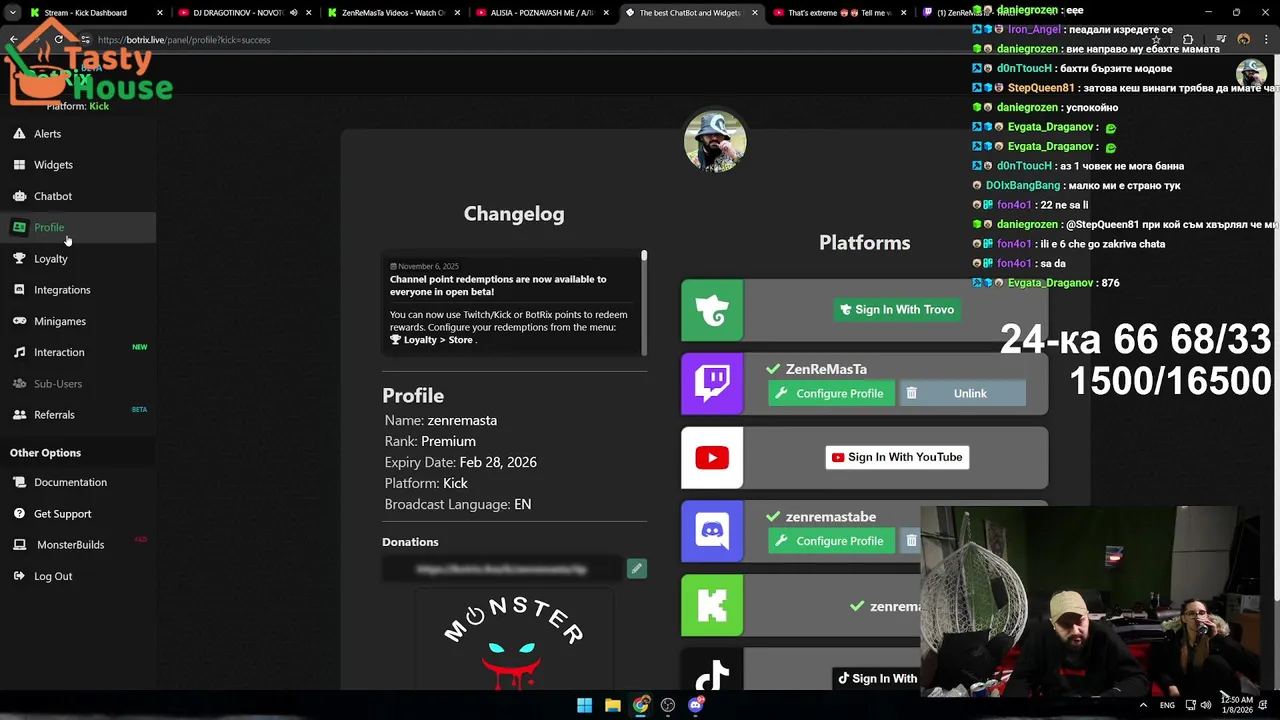Click the blurred Donations URL field

502,569
